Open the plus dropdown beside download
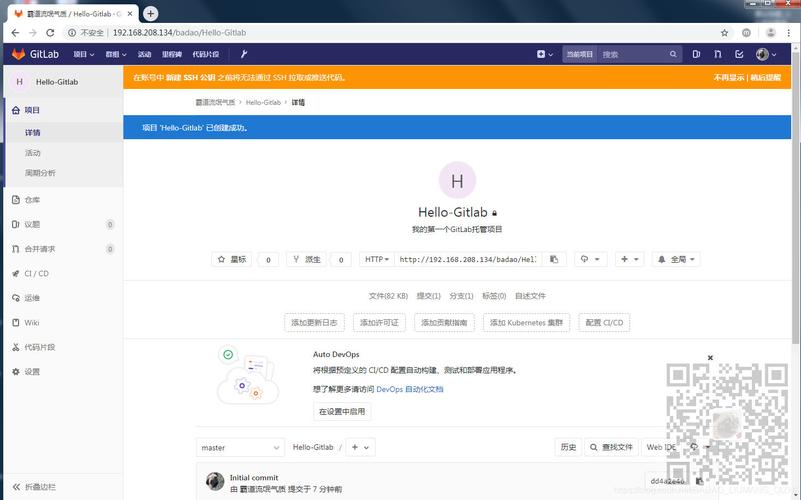This screenshot has width=801, height=500. (x=629, y=259)
